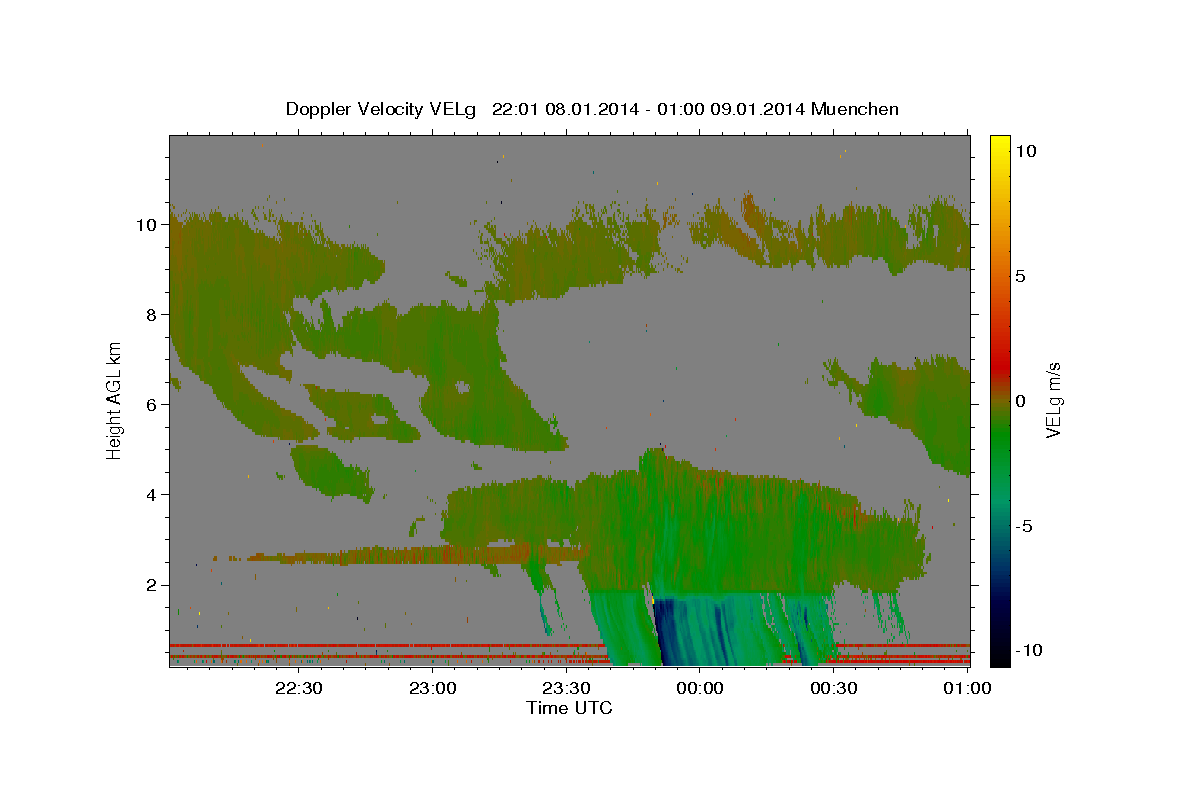Click the 23:30 time tick label
The image size is (1200, 800).
(x=566, y=688)
